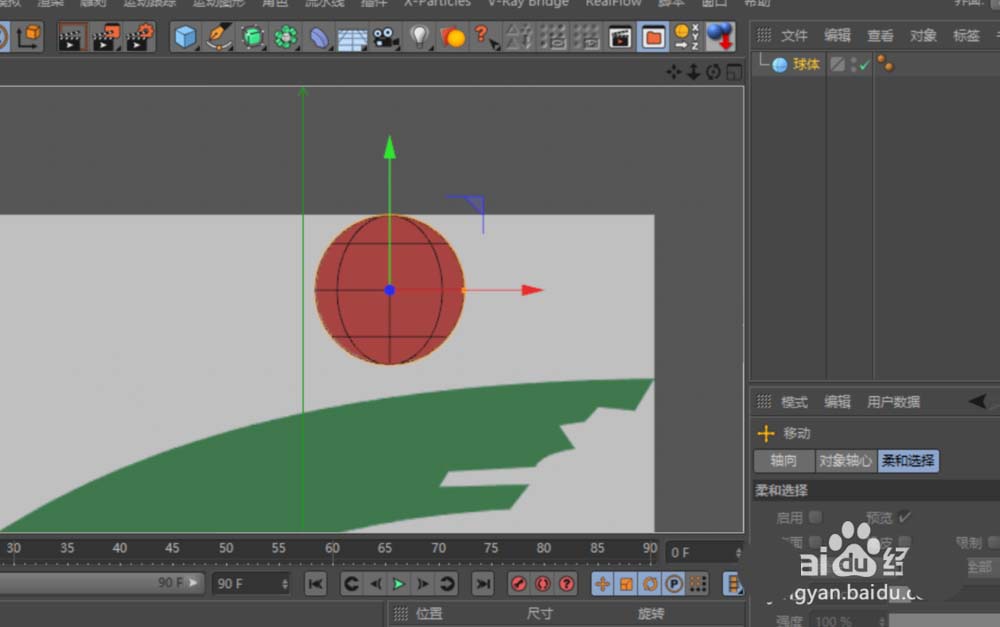Open the Camera object icon
This screenshot has width=1000, height=627.
384,38
